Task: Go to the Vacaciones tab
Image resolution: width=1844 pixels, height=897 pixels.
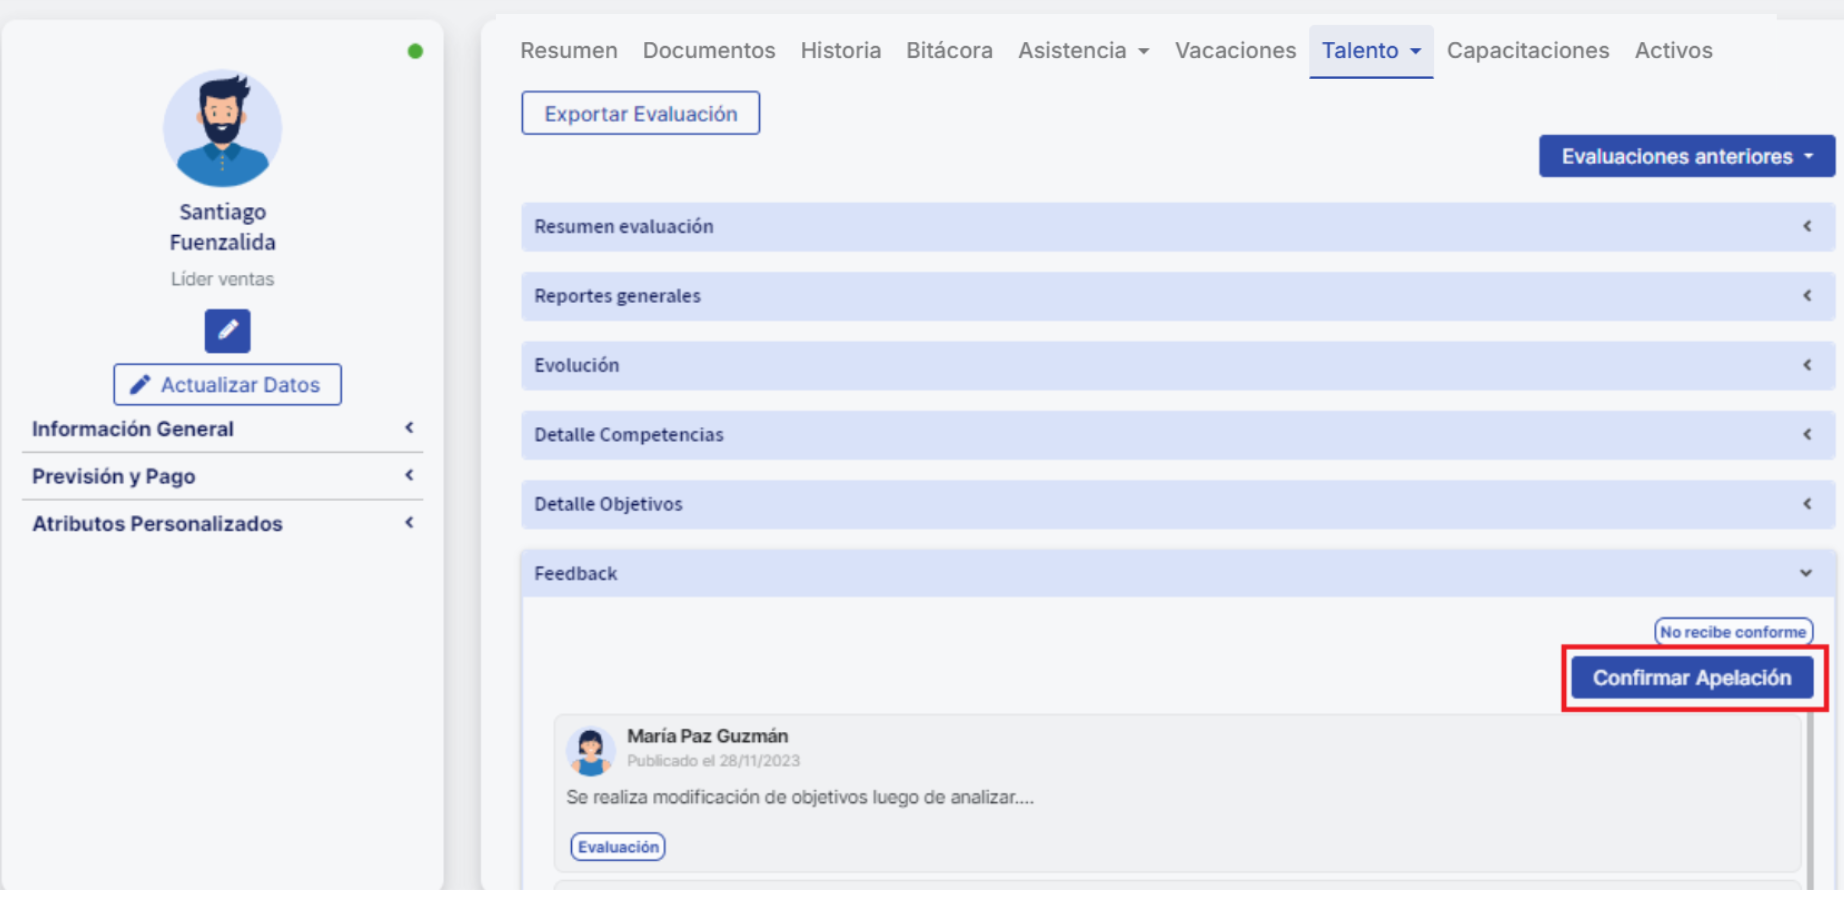Action: point(1234,51)
